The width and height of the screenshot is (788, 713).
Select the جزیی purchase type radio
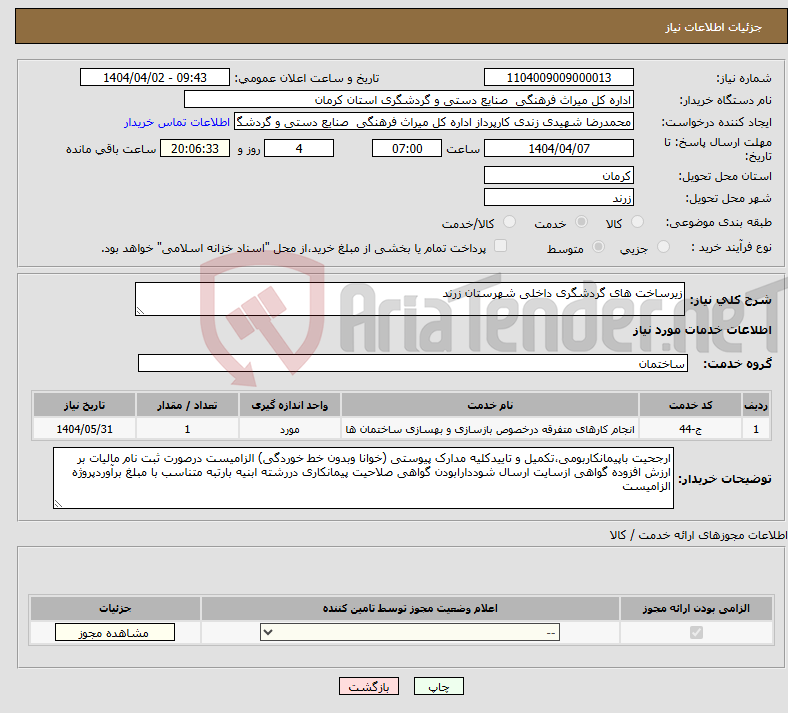tap(663, 247)
